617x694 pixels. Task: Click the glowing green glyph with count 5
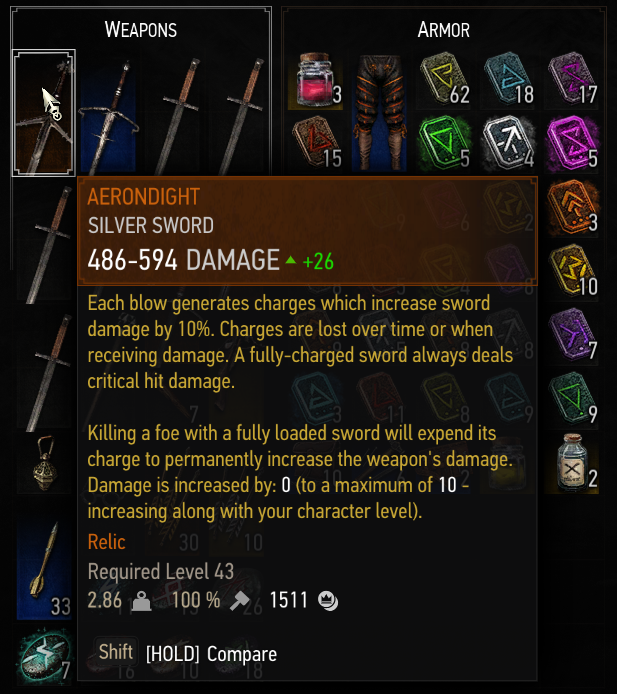click(443, 144)
